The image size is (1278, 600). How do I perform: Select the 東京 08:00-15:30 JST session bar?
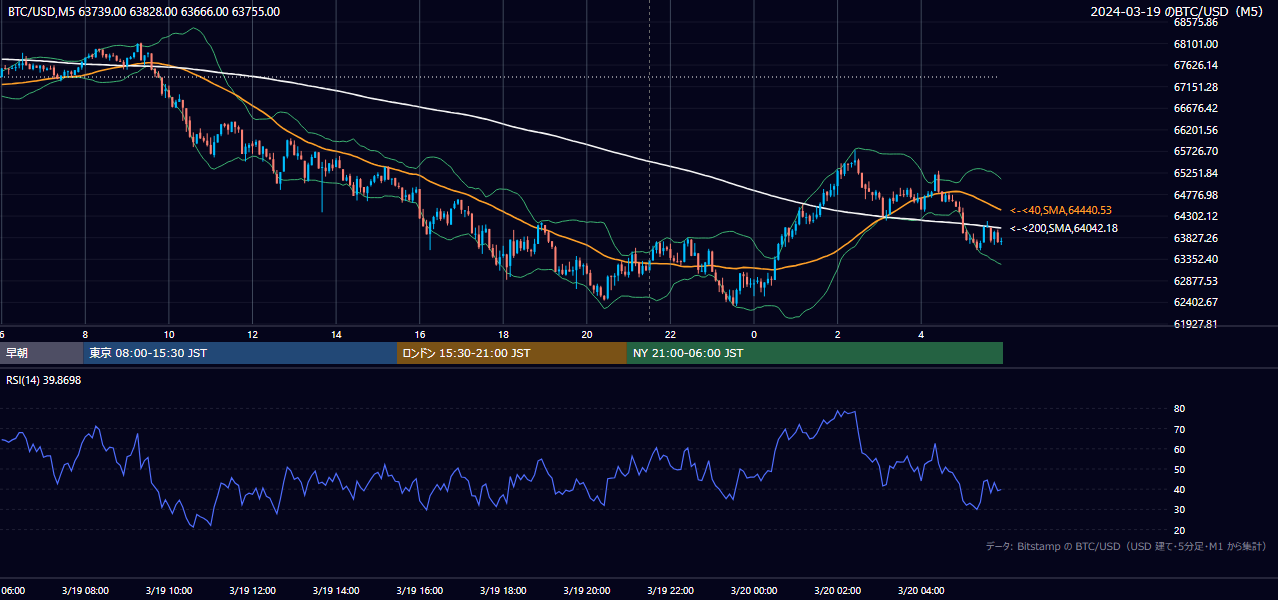pyautogui.click(x=240, y=353)
